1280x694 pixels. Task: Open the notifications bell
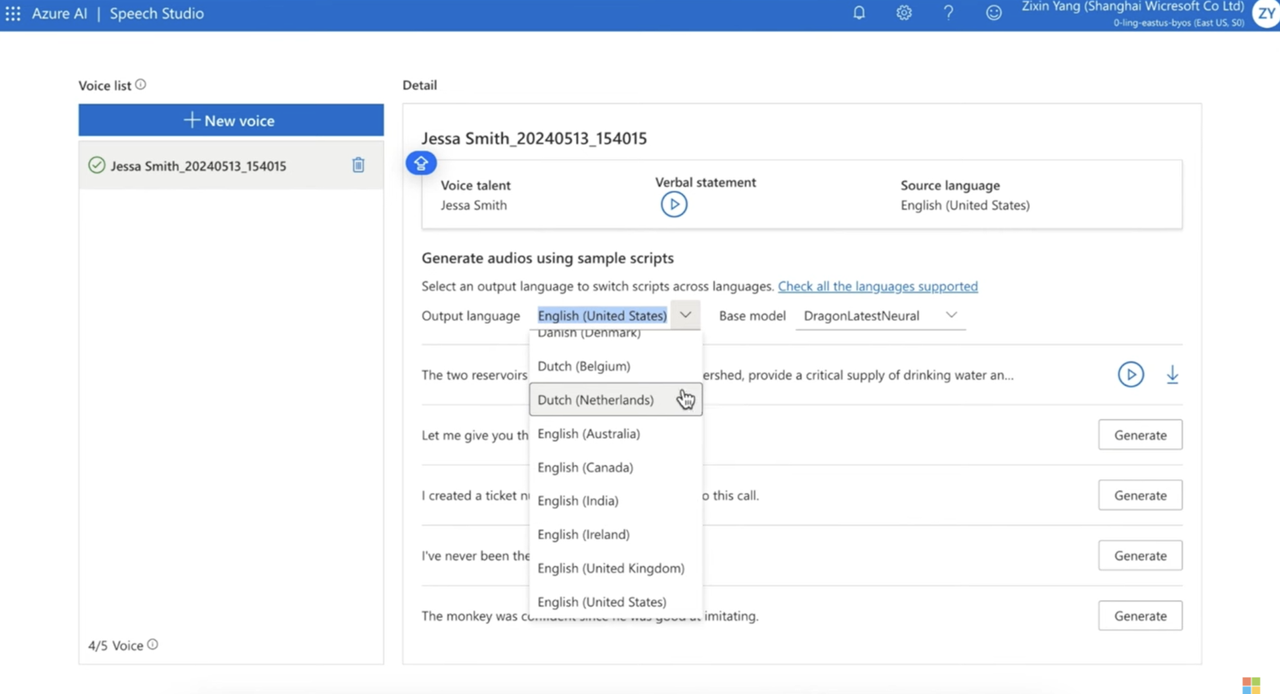point(859,13)
